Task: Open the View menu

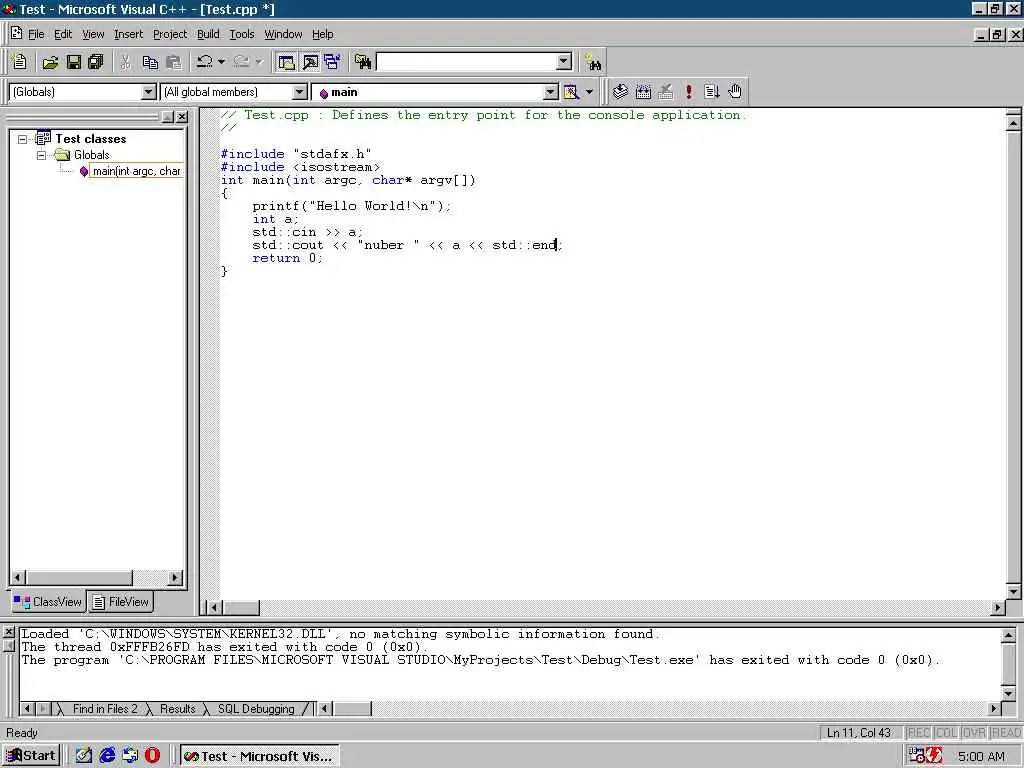Action: click(93, 34)
